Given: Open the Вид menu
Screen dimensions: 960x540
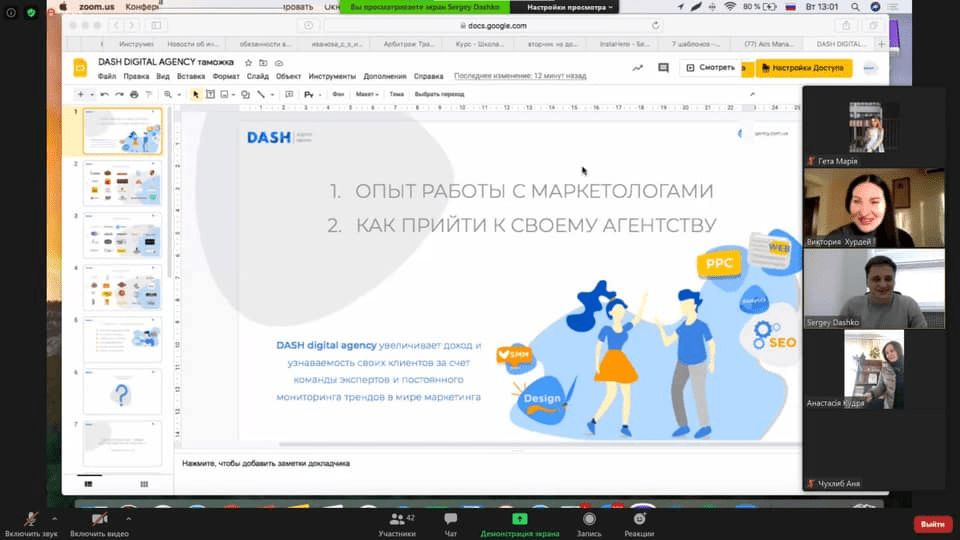Looking at the screenshot, I should tap(163, 77).
